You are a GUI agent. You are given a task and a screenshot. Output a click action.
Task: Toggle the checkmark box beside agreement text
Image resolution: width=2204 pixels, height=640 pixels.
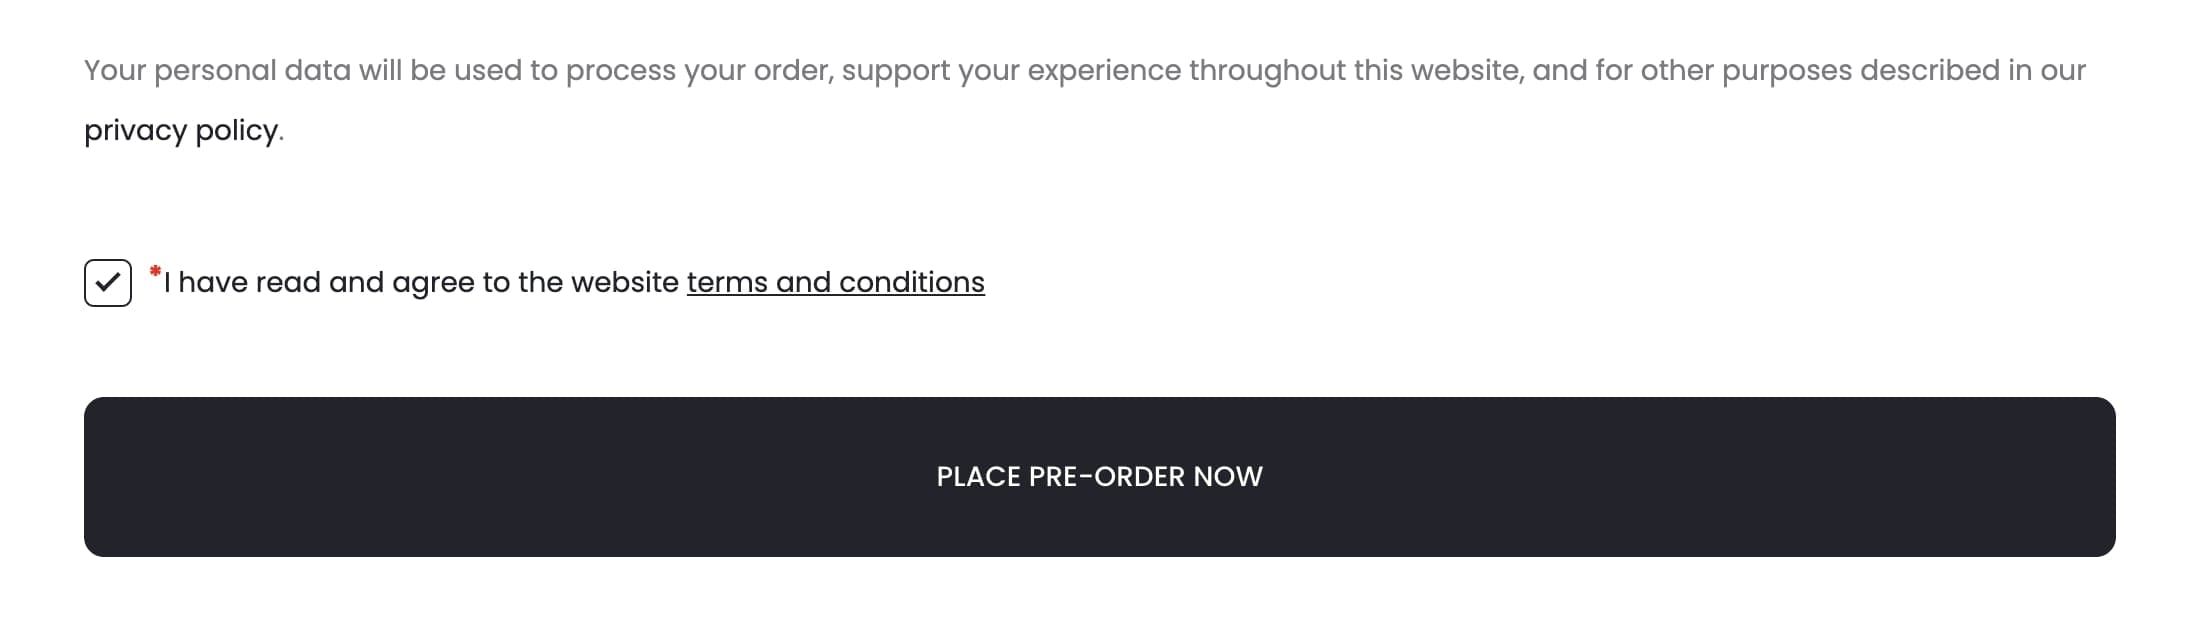coord(108,283)
